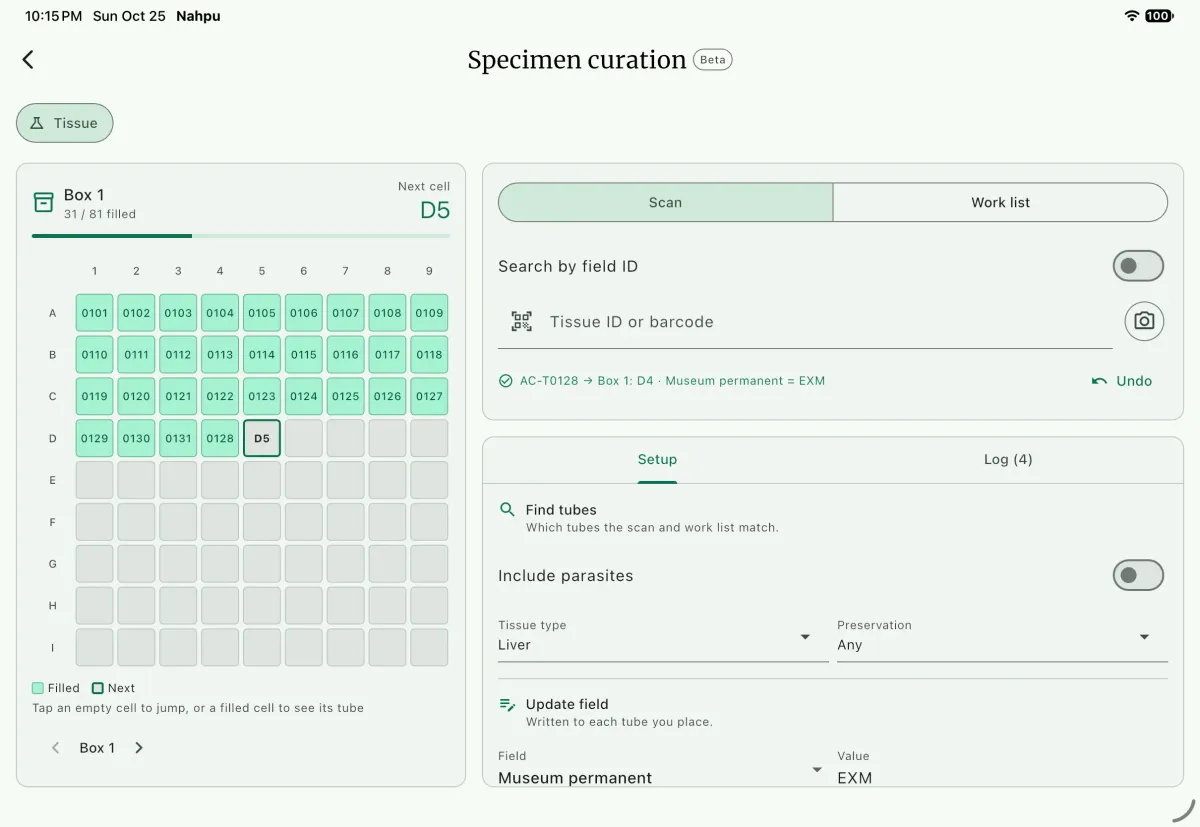1200x827 pixels.
Task: Click the last scan status message AC-T0128
Action: pos(672,381)
